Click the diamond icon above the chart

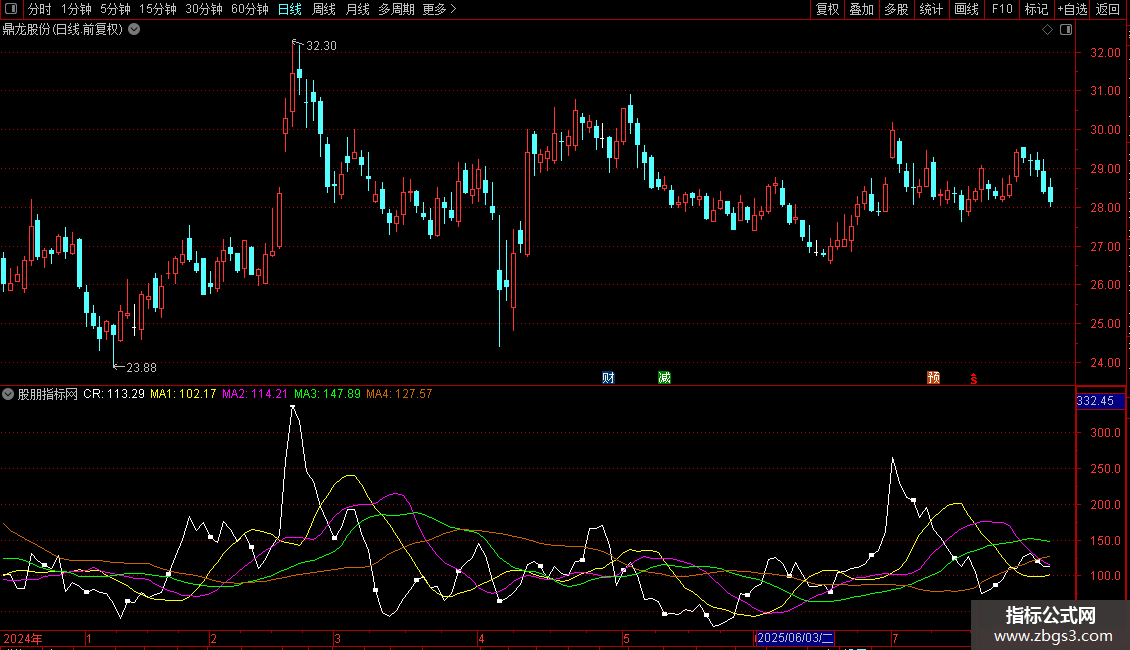[1047, 30]
